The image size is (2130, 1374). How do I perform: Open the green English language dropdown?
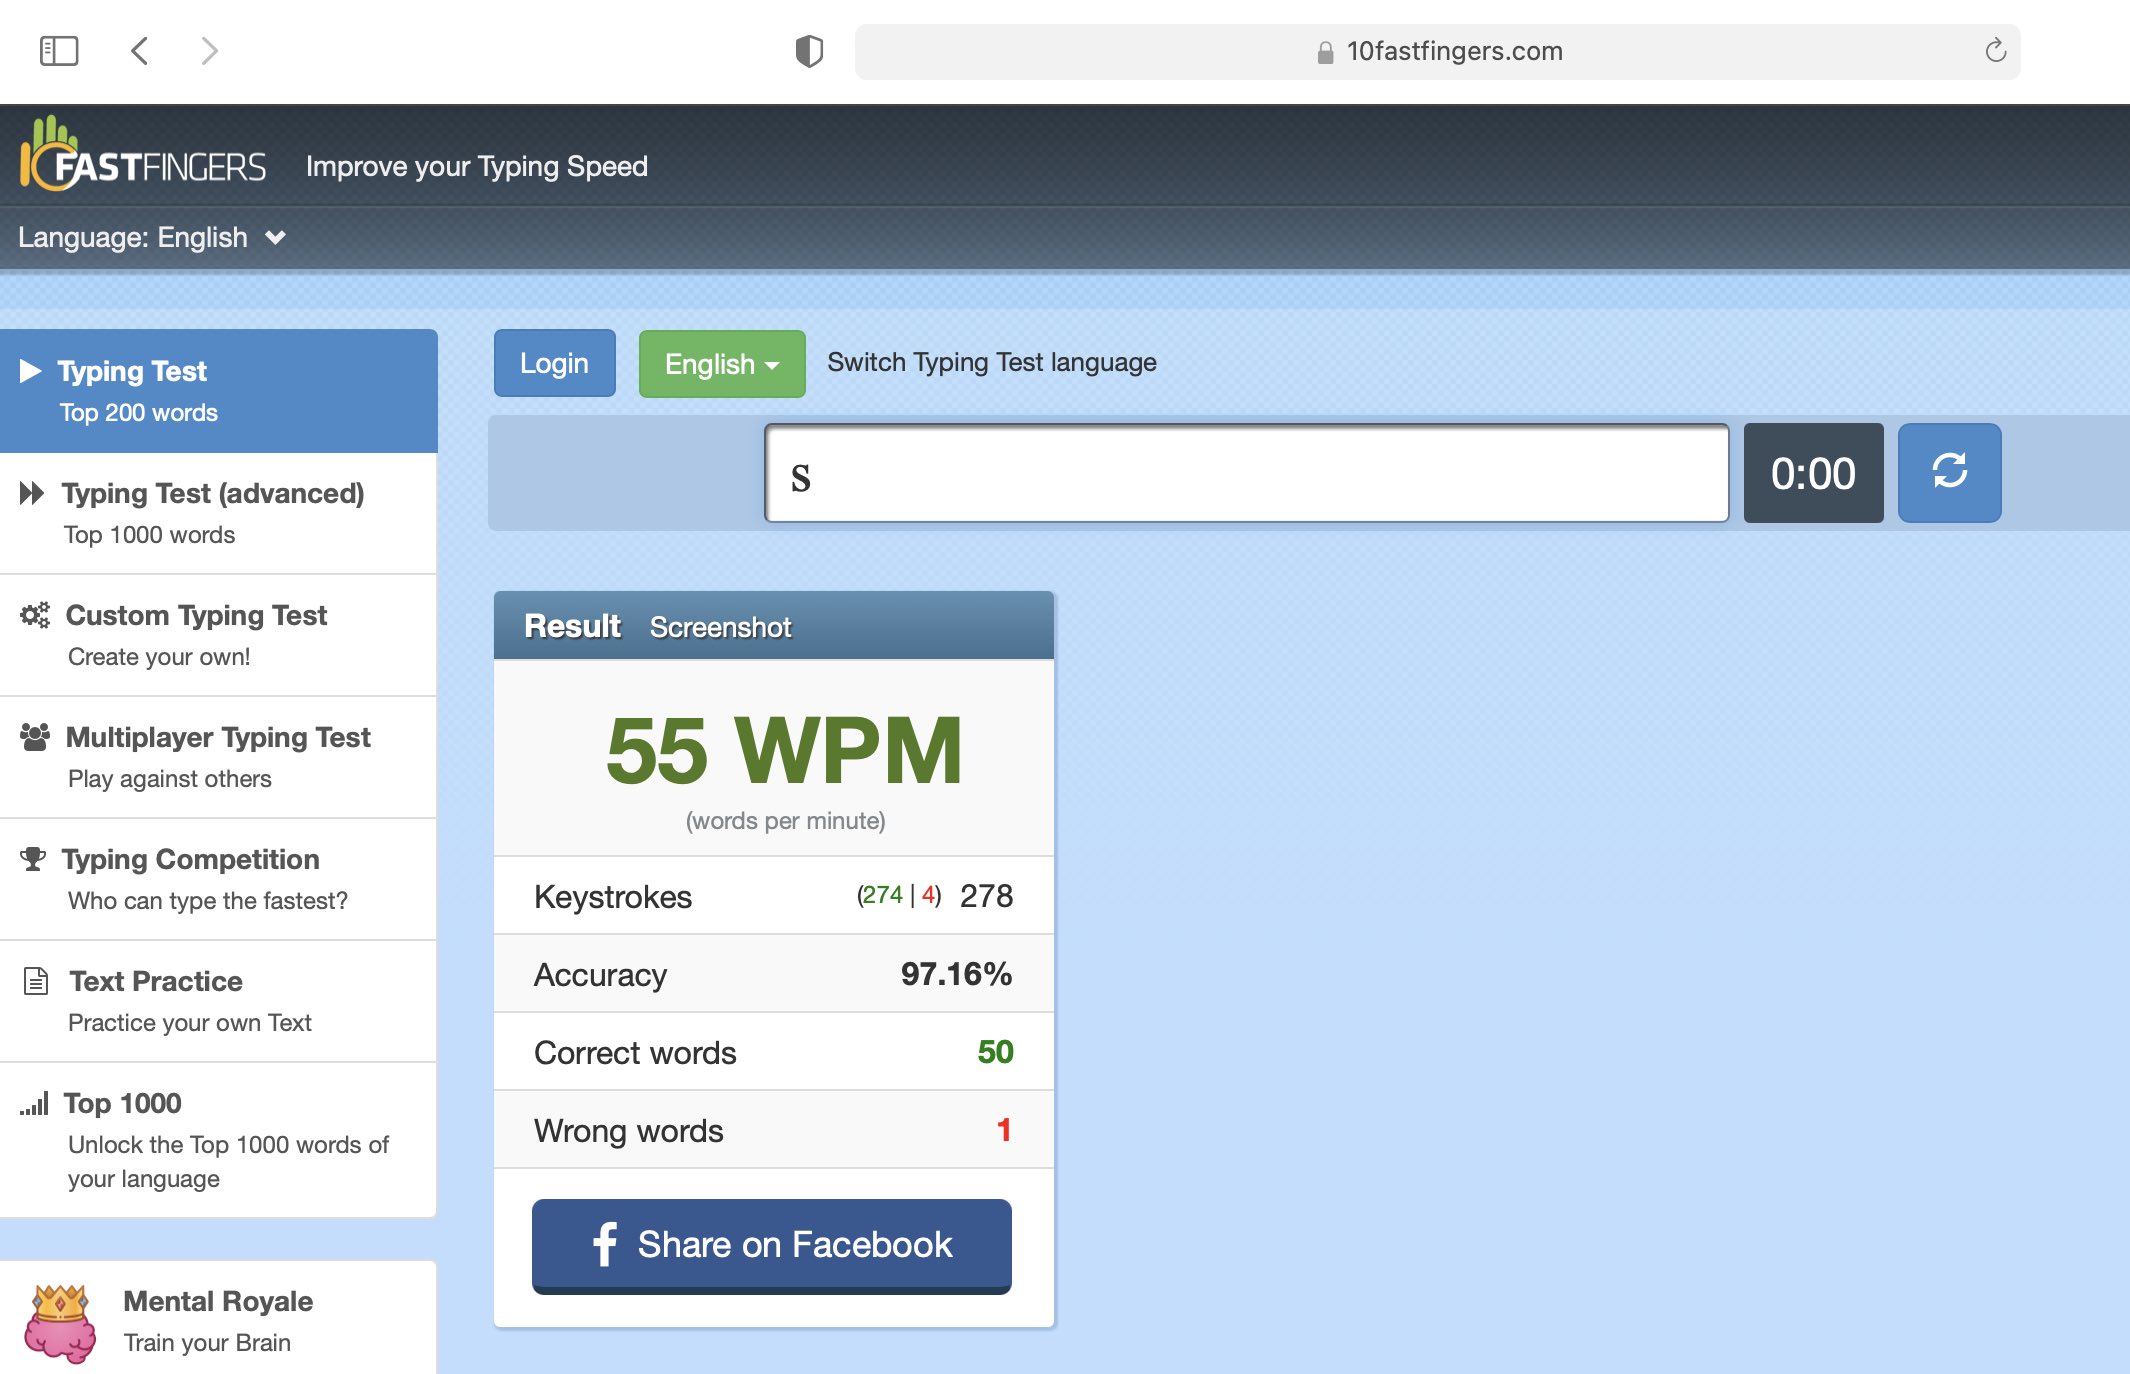pyautogui.click(x=721, y=364)
